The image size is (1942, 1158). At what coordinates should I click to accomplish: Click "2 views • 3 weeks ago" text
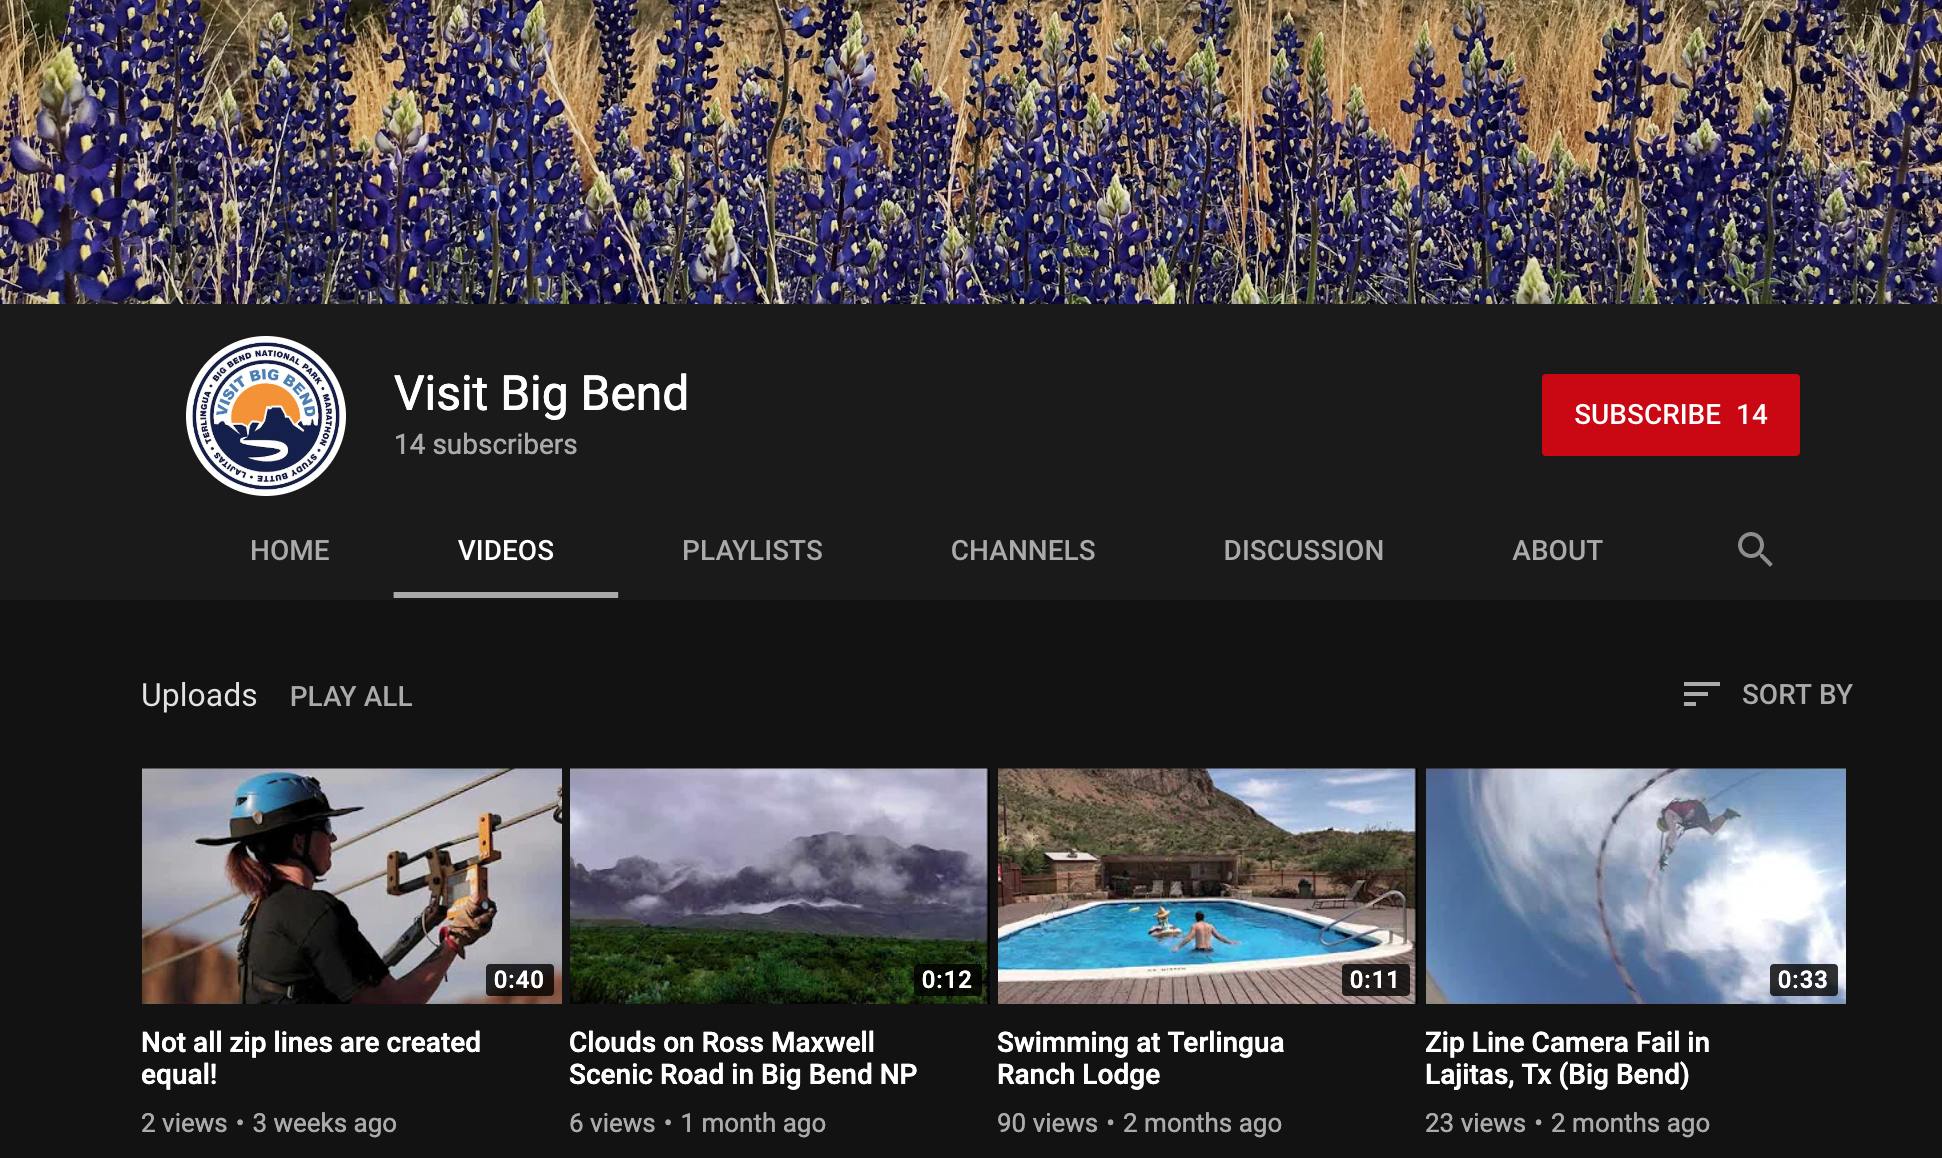tap(269, 1123)
